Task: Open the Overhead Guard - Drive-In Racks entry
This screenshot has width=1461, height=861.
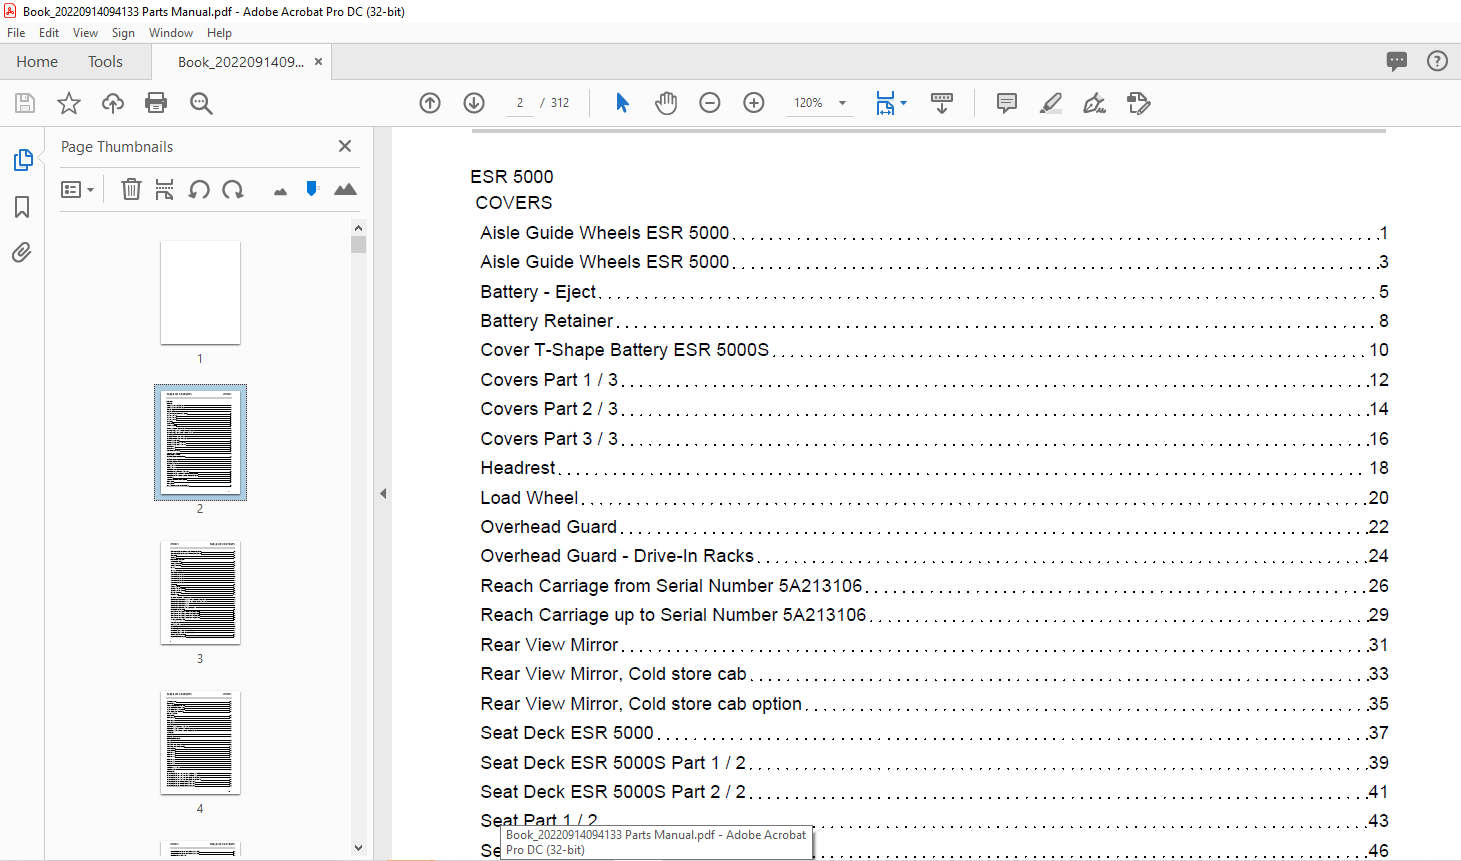Action: 934,556
